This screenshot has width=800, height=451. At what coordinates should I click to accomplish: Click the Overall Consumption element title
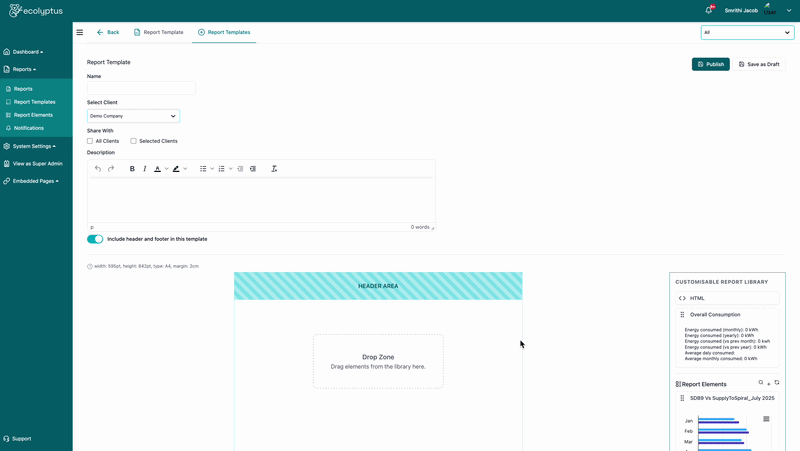point(715,315)
